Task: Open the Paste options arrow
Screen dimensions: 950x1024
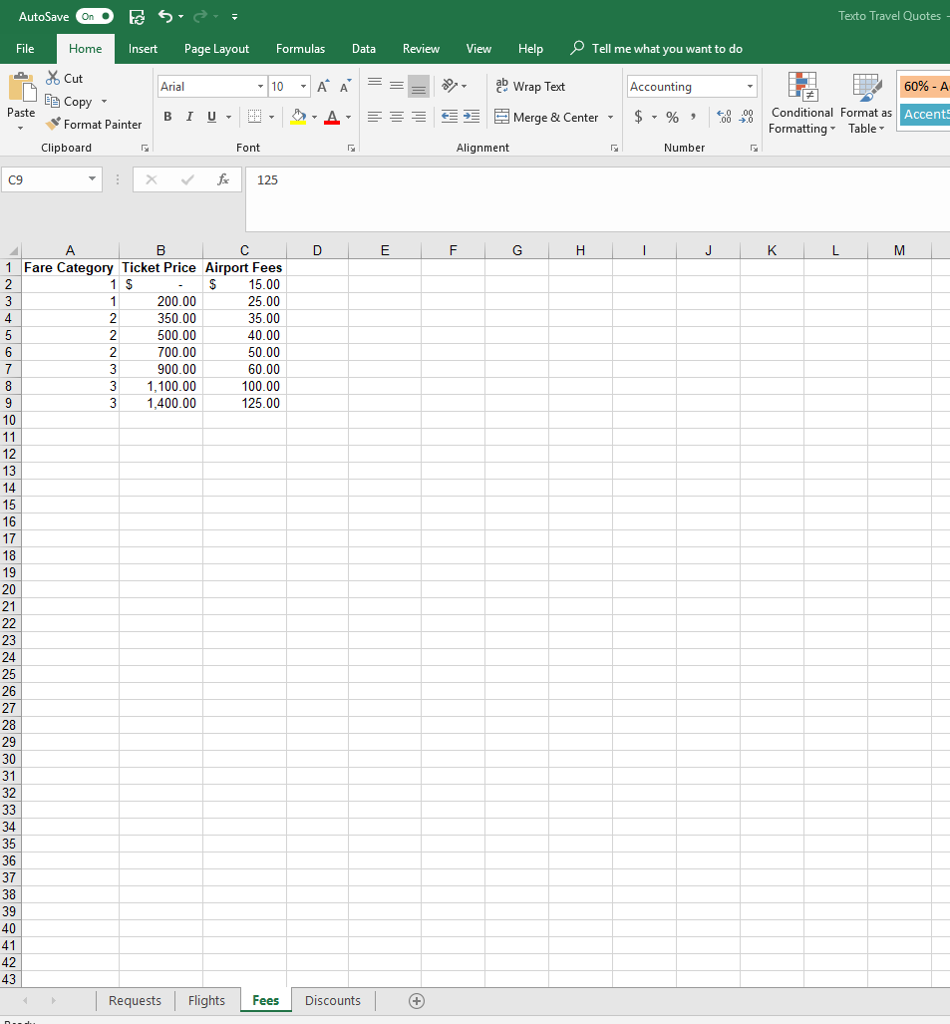Action: click(x=21, y=128)
